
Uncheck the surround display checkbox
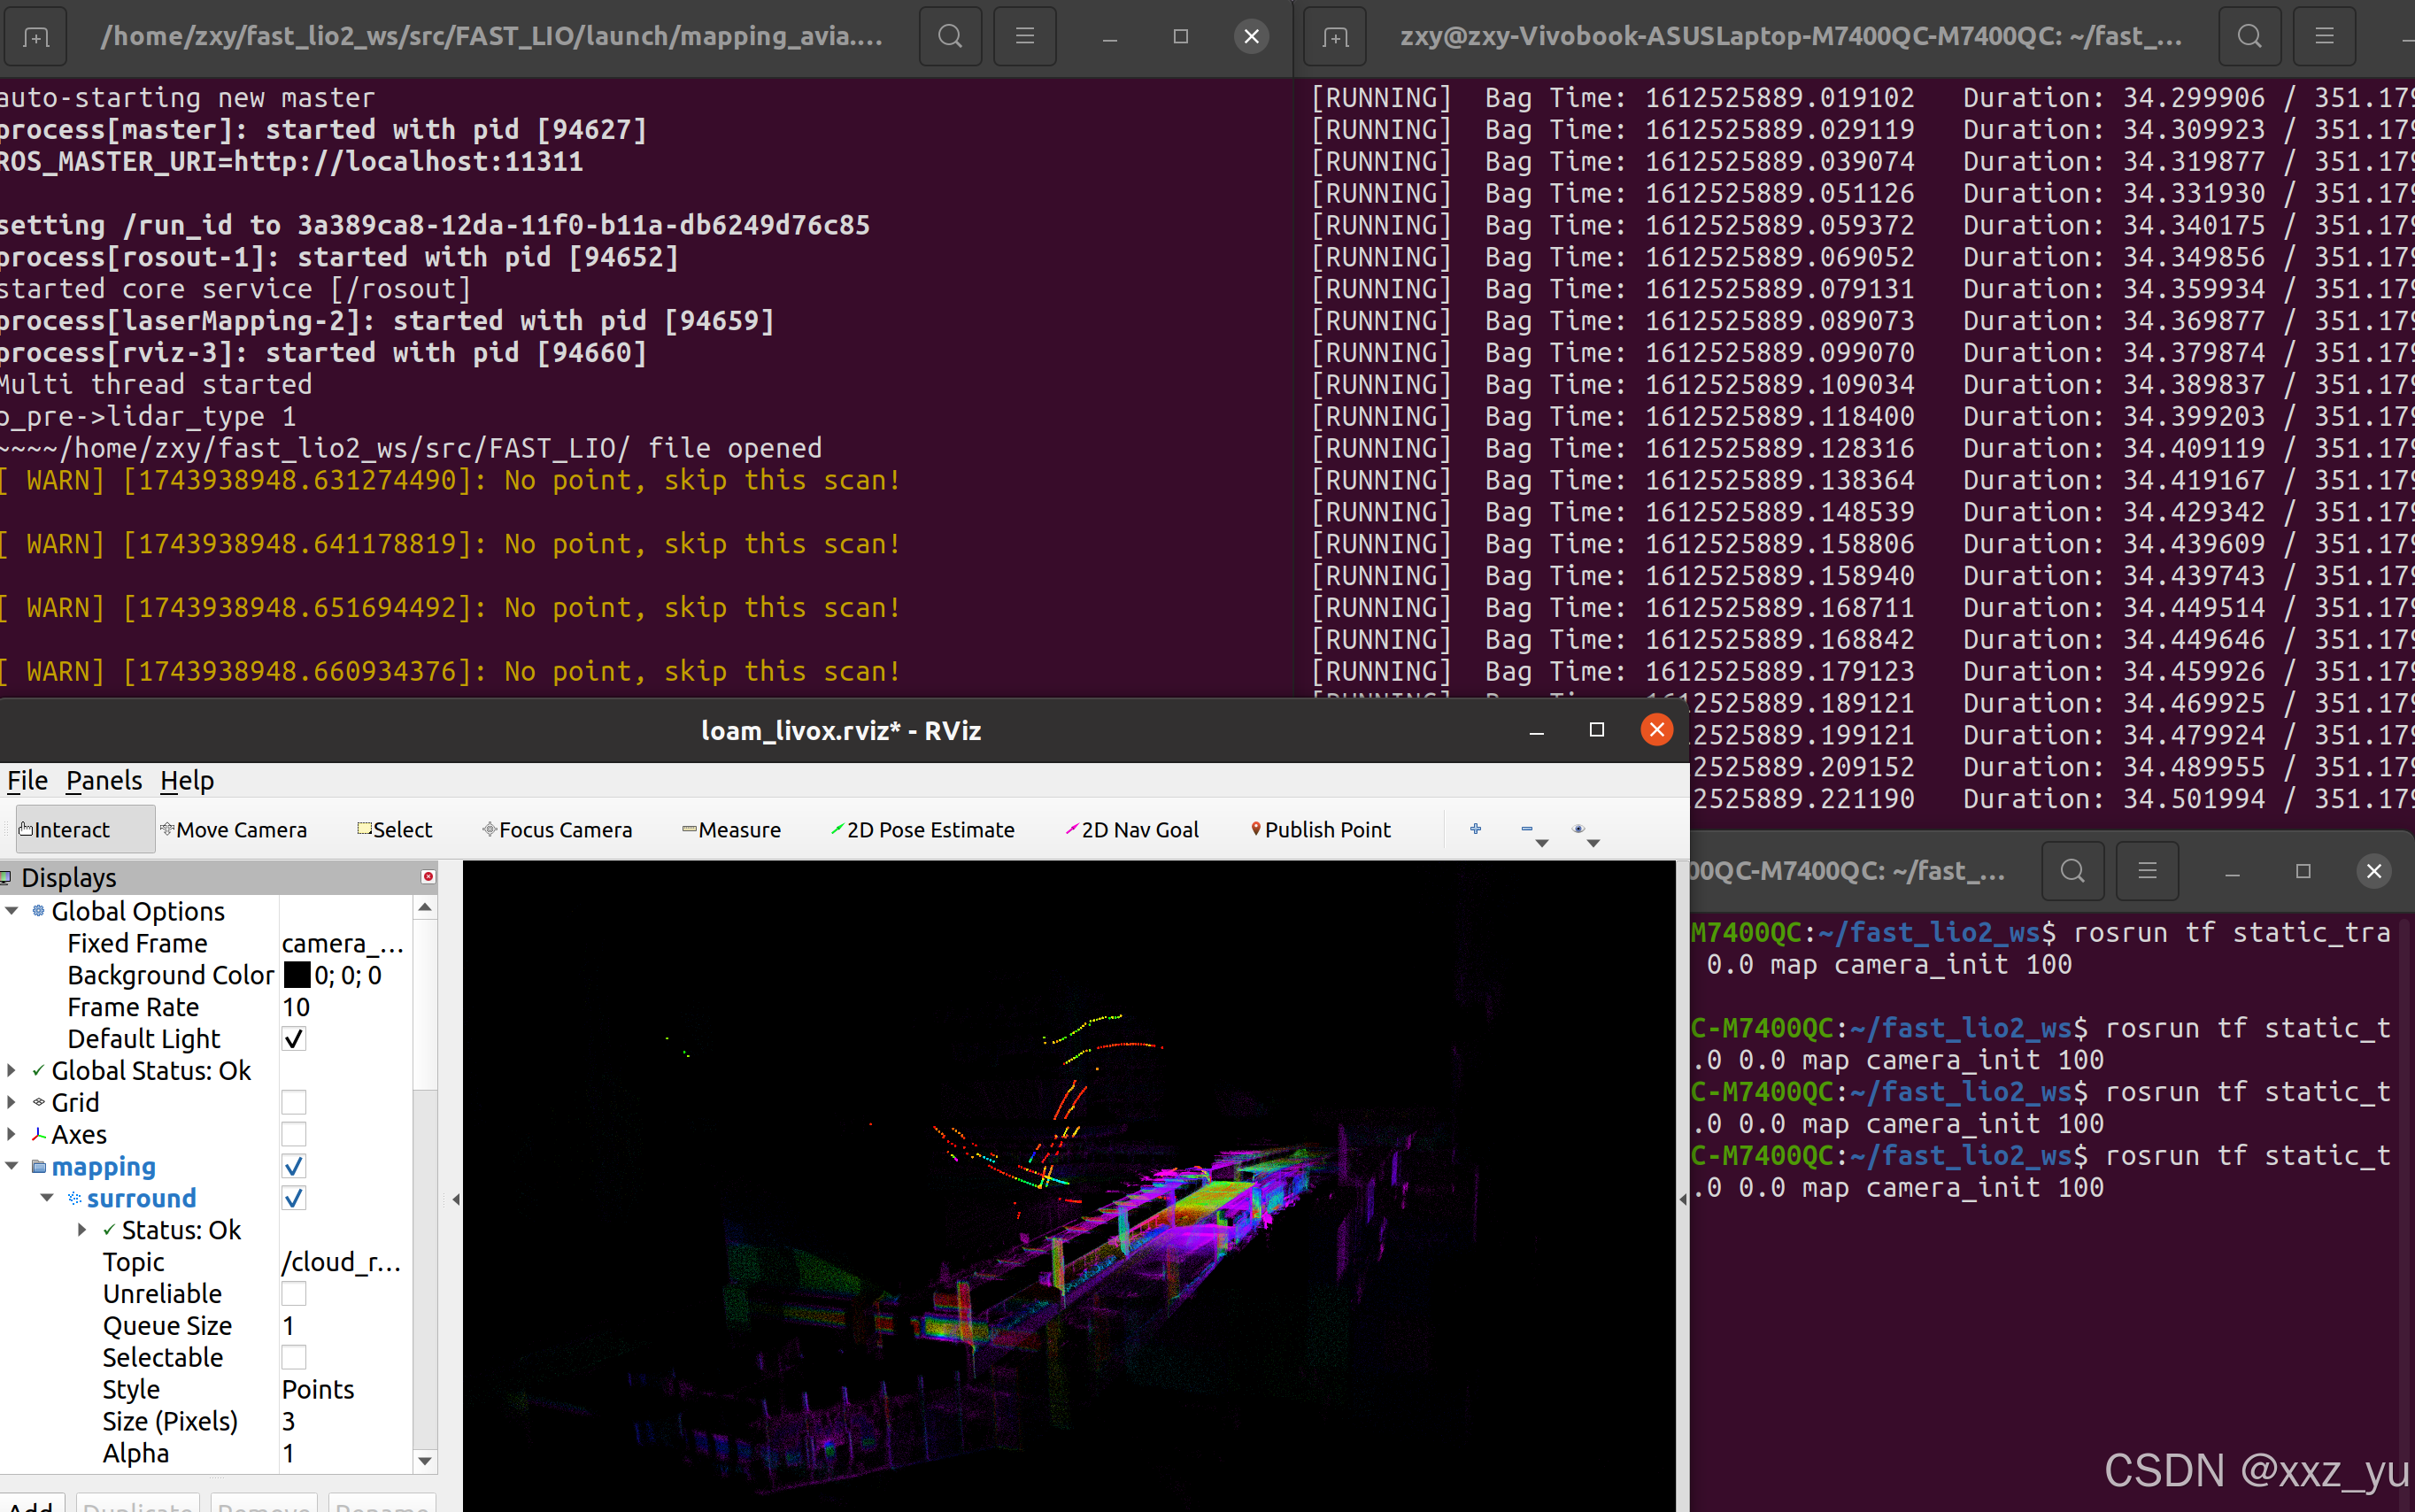(x=293, y=1198)
